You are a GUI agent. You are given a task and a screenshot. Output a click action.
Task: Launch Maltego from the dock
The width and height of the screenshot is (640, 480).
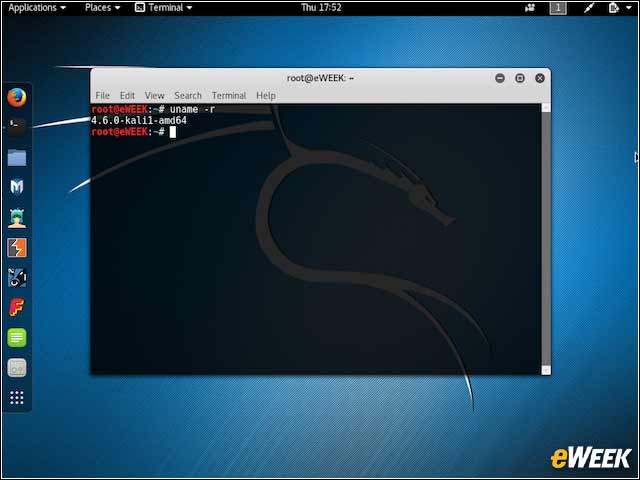pos(17,278)
